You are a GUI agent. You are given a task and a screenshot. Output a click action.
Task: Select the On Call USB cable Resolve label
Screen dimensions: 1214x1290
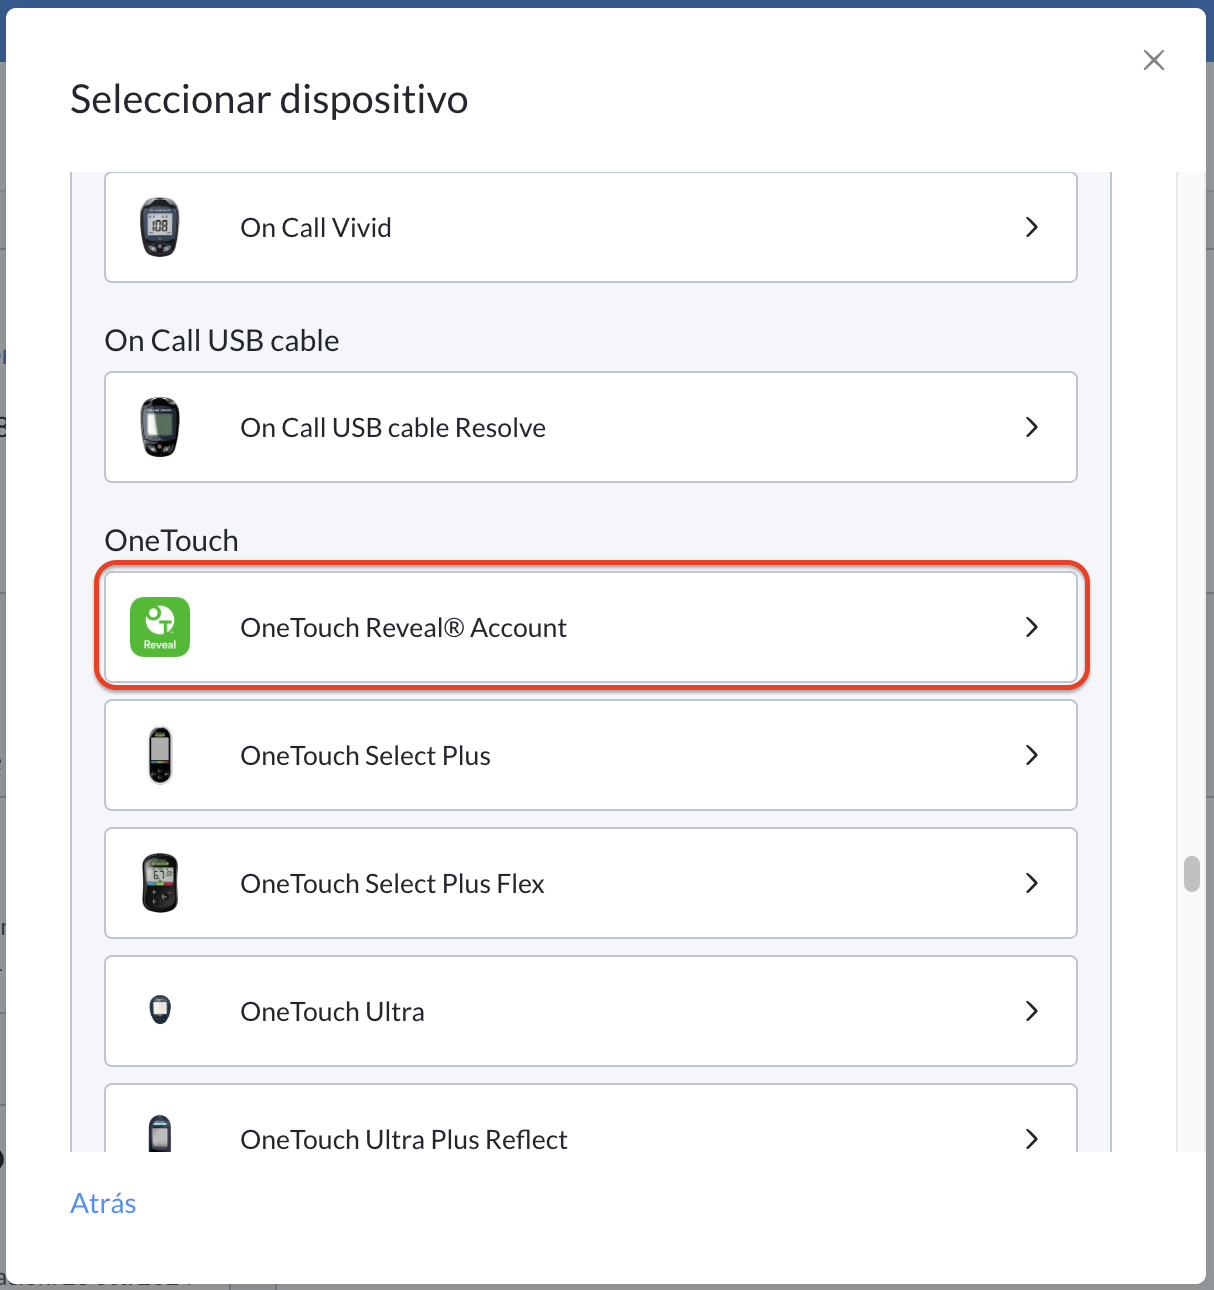(x=393, y=428)
